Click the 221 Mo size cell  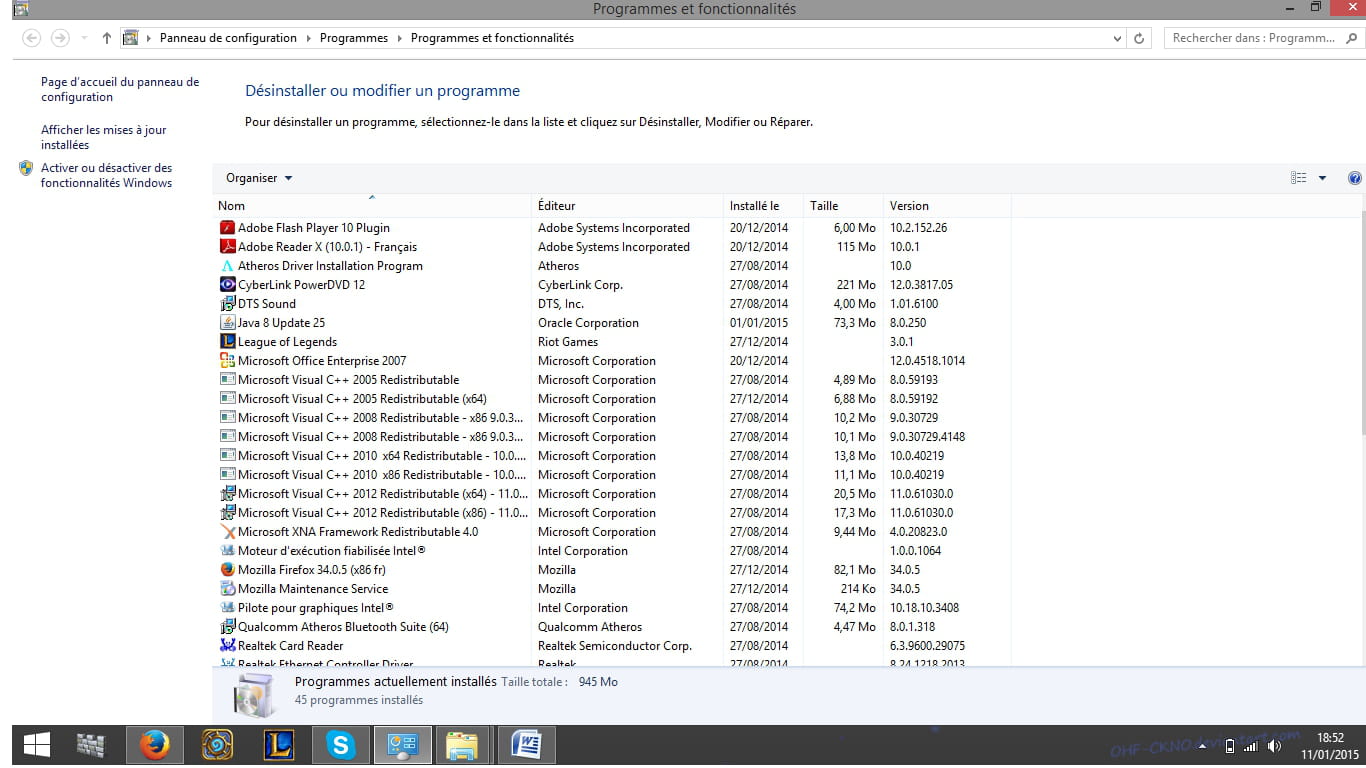[856, 285]
